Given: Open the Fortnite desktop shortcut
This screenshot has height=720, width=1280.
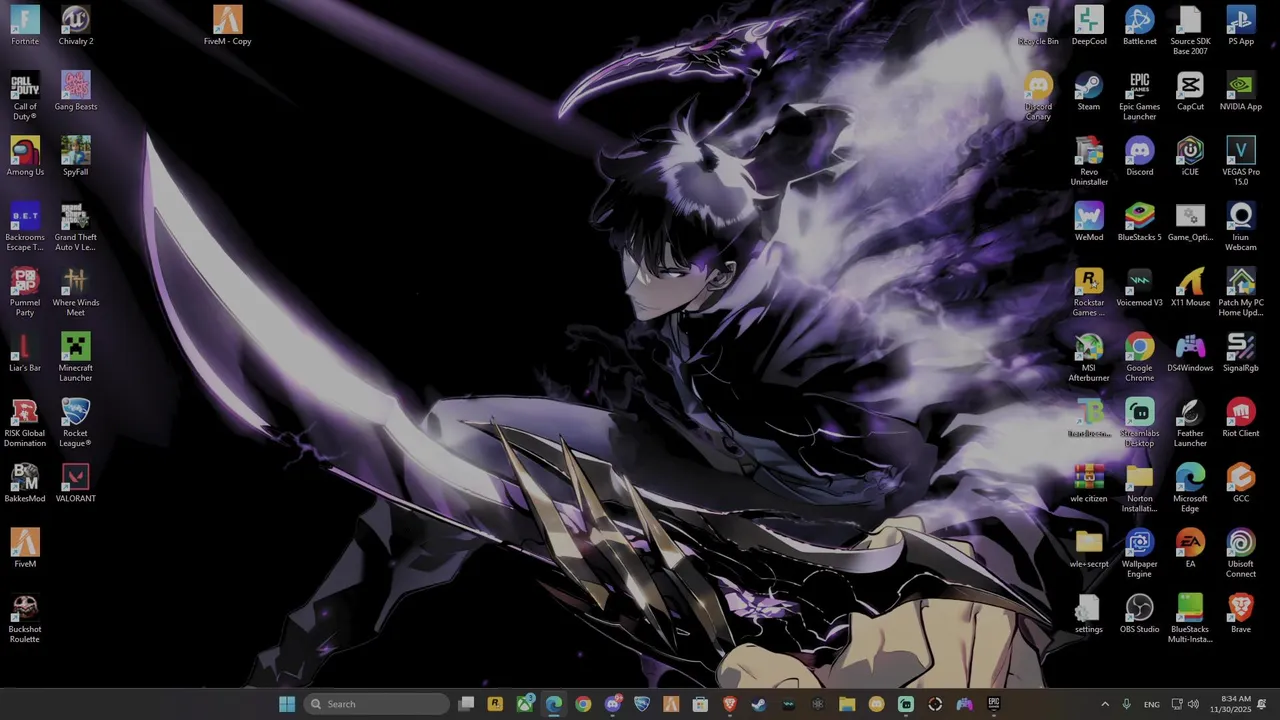Looking at the screenshot, I should 25,26.
